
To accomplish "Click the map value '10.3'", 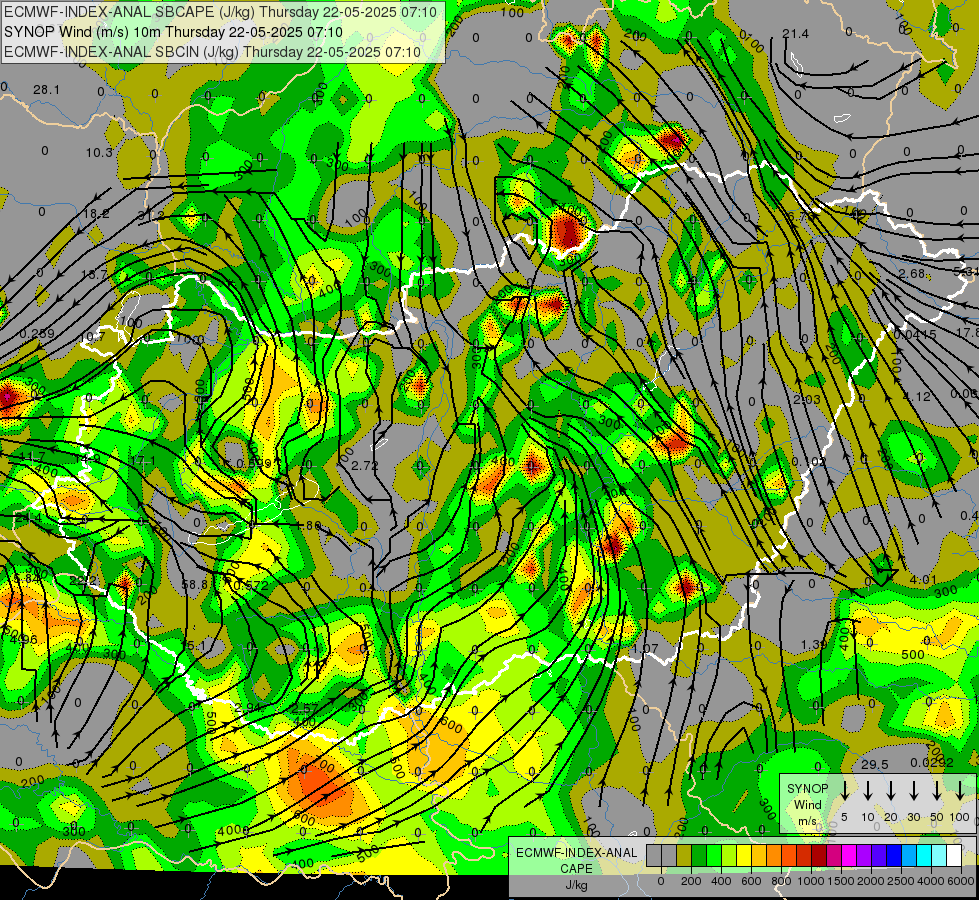I will click(x=99, y=152).
